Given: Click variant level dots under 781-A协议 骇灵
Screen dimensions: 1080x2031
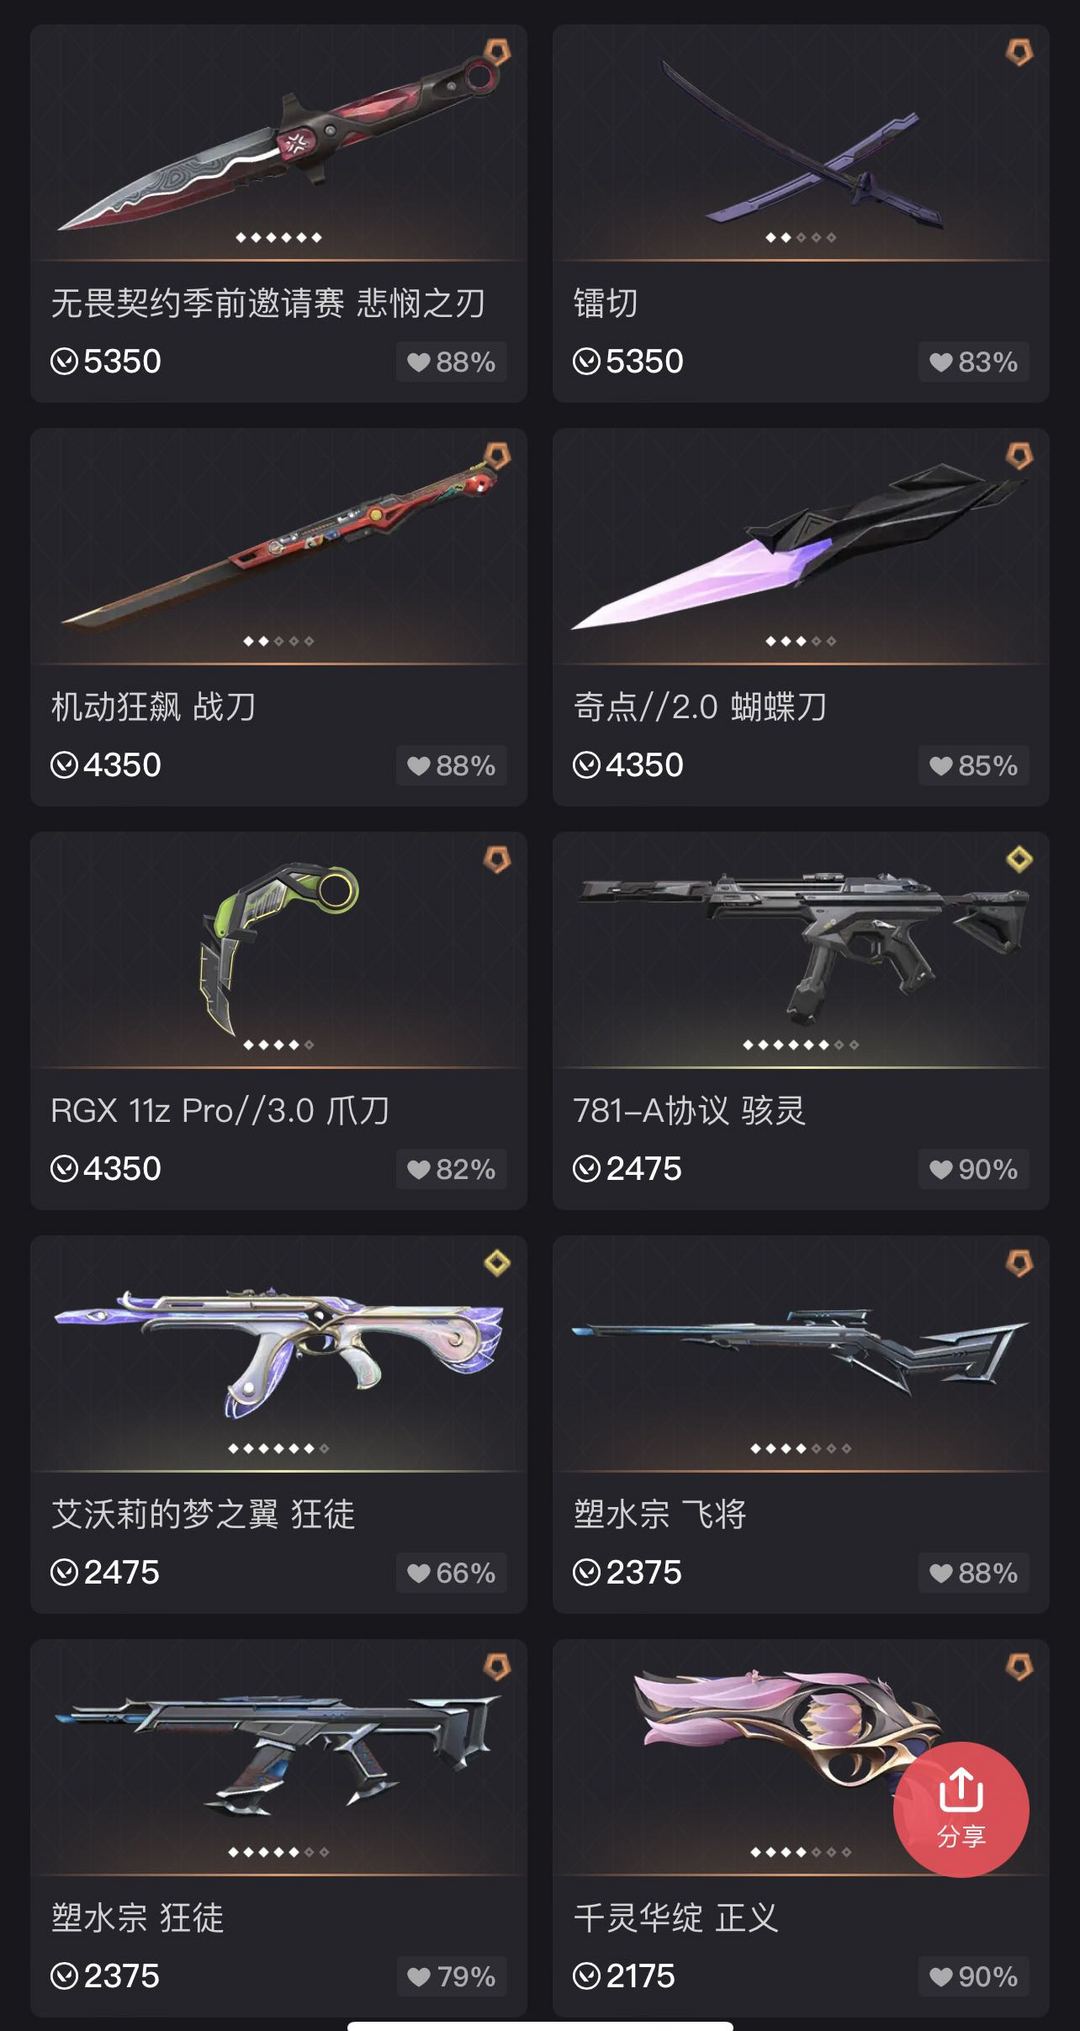Looking at the screenshot, I should coord(801,1045).
